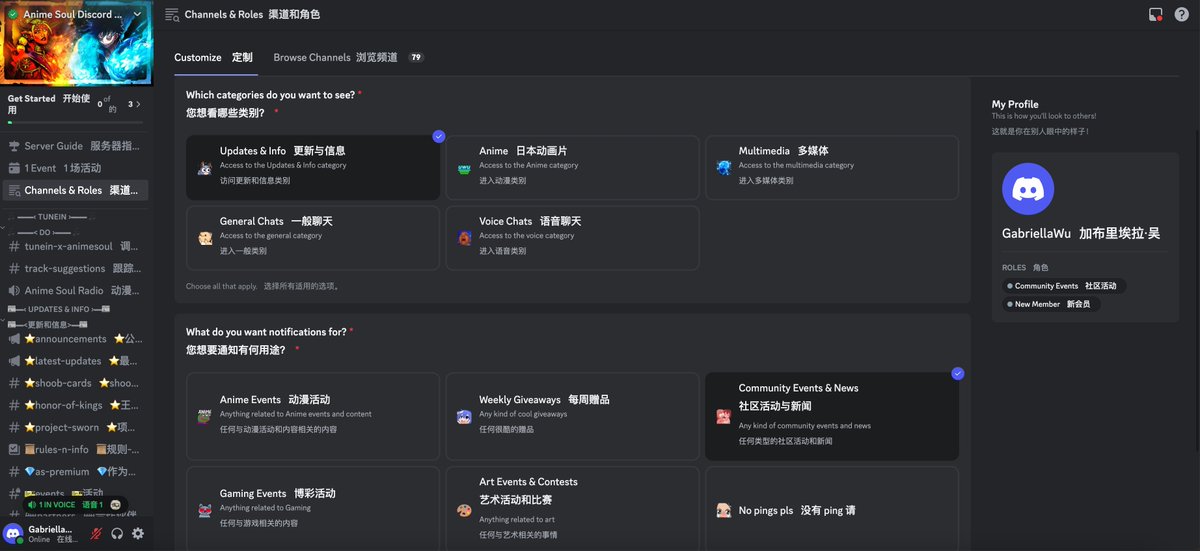This screenshot has width=1200, height=551.
Task: Select the General Chats category card
Action: (x=313, y=238)
